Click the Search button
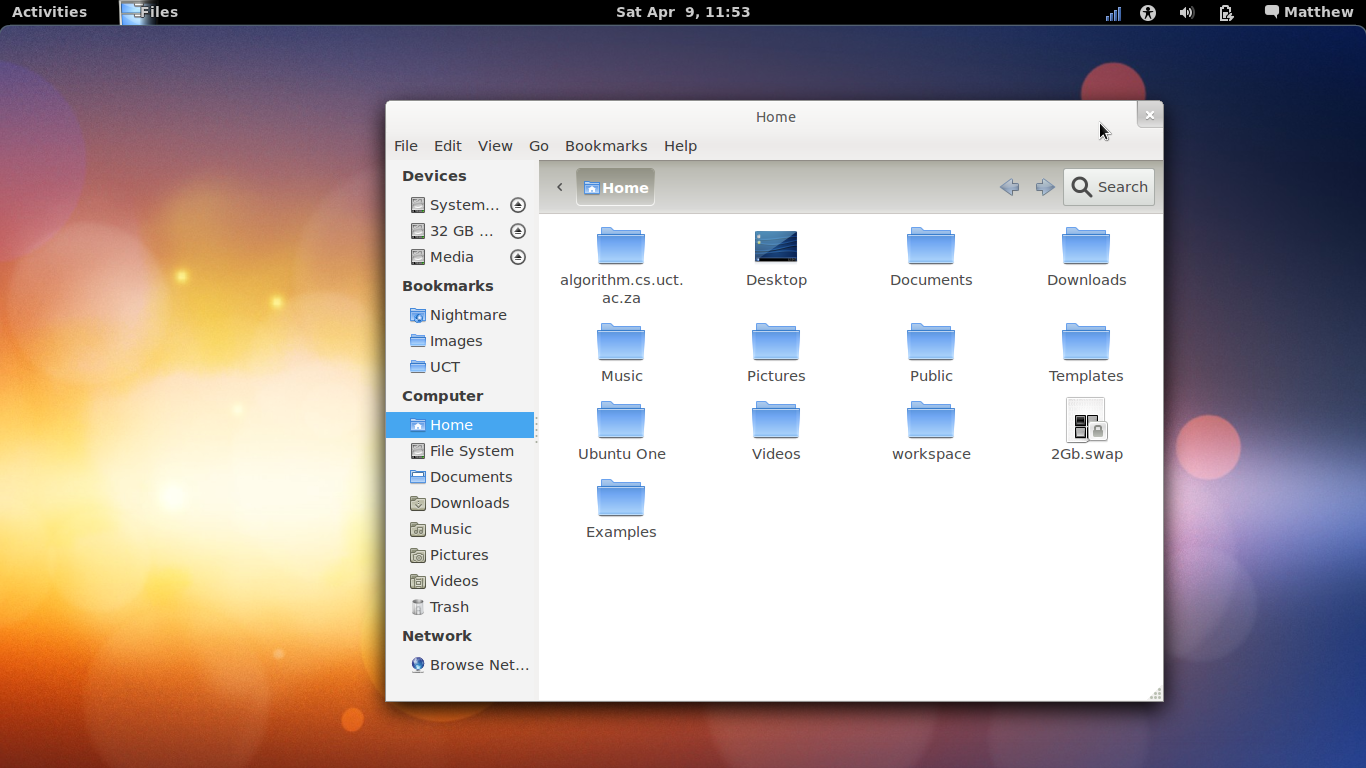Image resolution: width=1366 pixels, height=768 pixels. (x=1108, y=187)
